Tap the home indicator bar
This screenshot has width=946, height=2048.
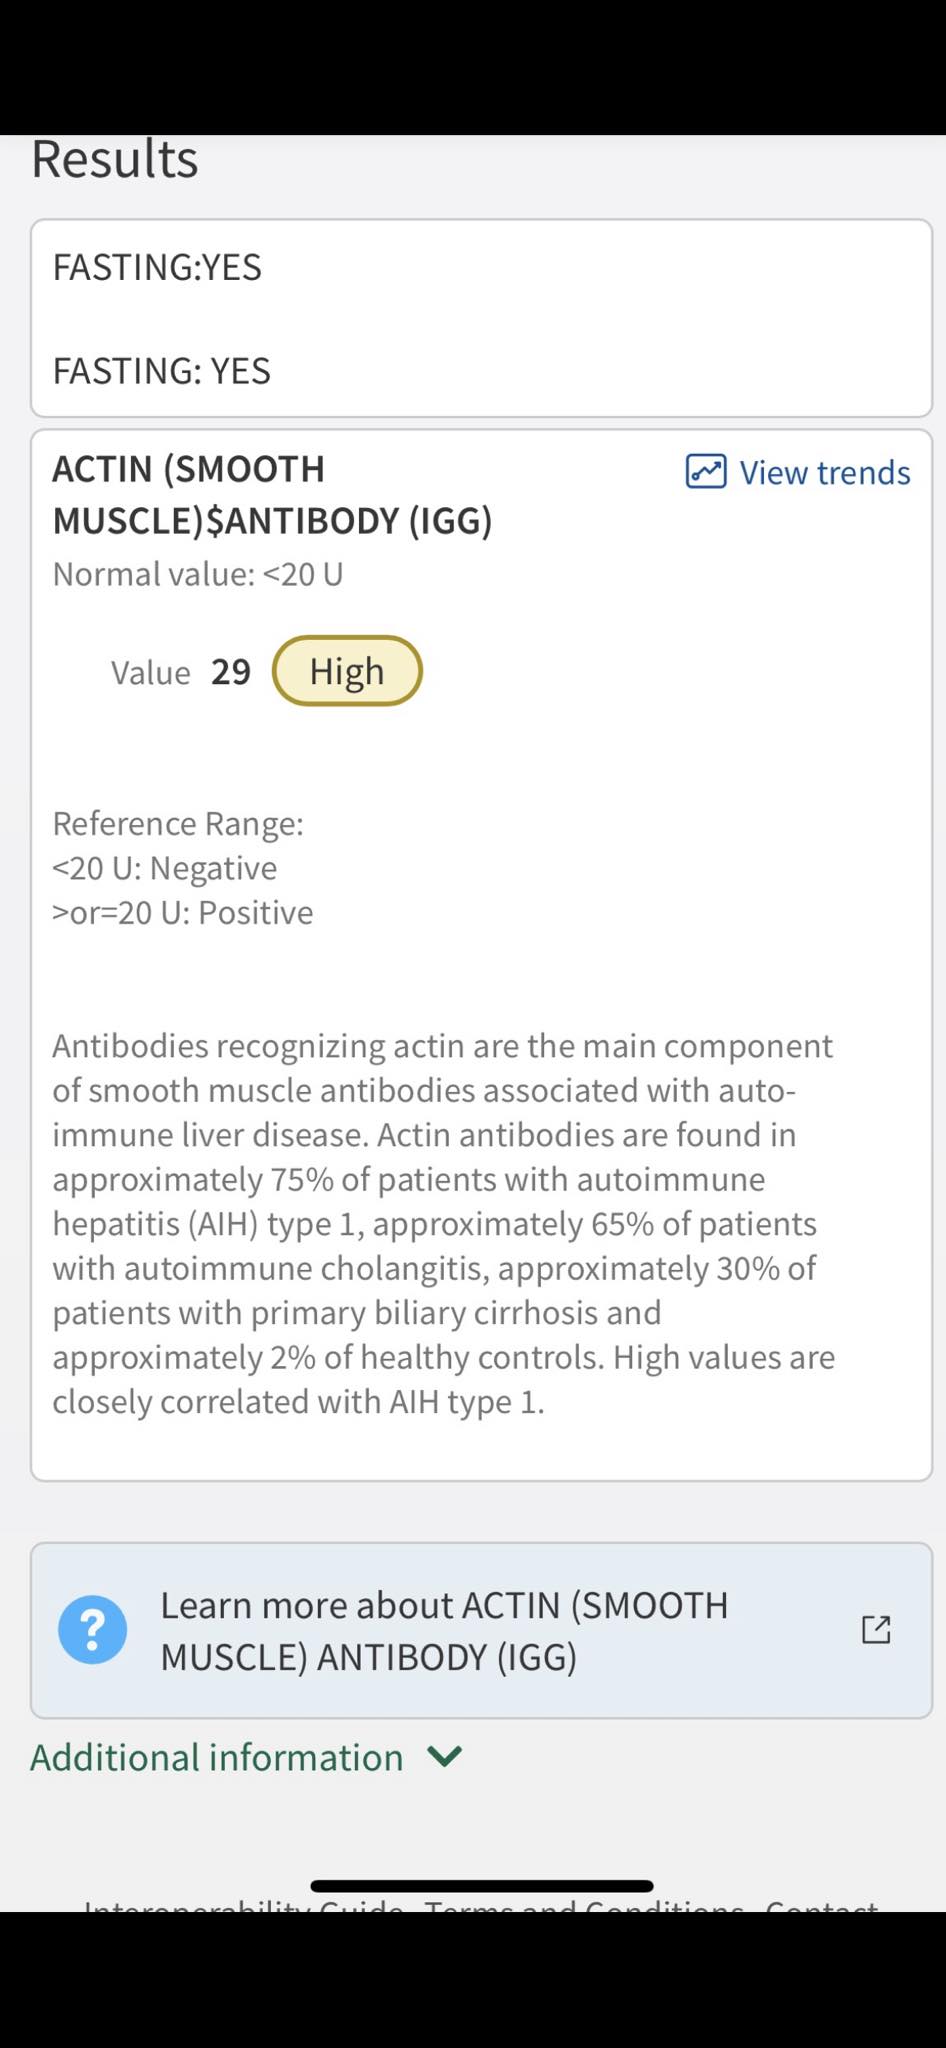482,1886
